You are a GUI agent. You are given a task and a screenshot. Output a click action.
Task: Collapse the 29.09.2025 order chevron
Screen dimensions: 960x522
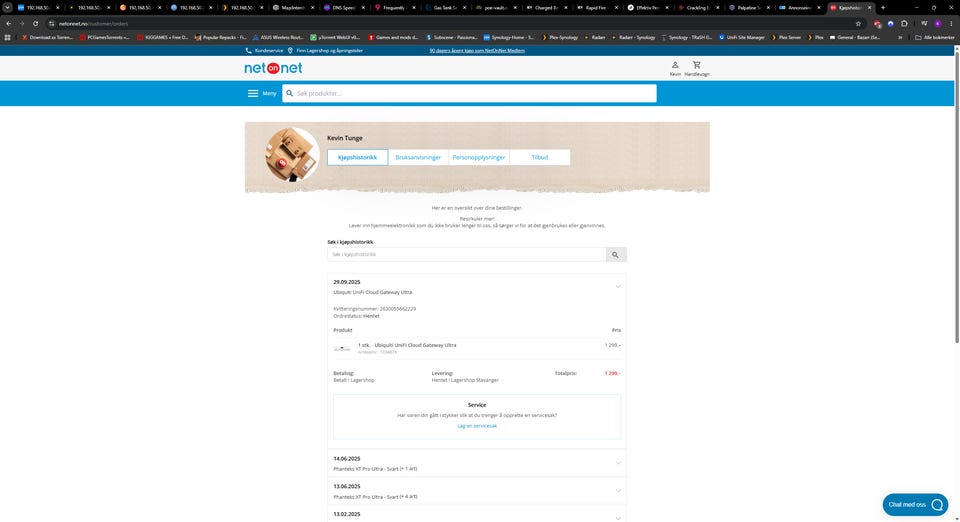(618, 286)
